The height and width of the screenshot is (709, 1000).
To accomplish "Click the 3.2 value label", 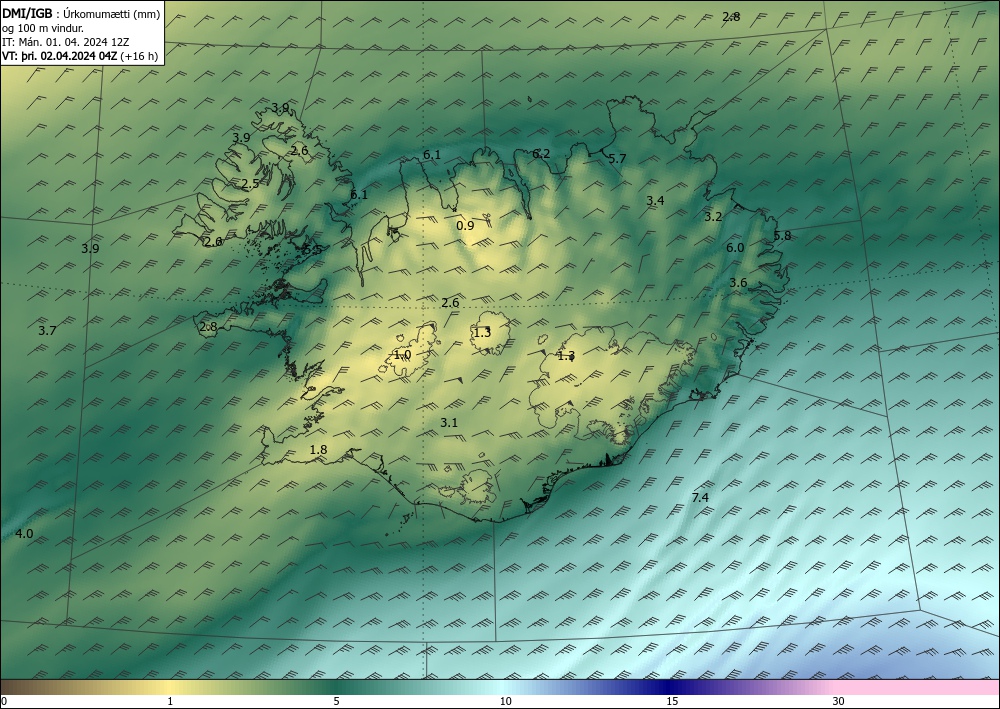I will coord(713,217).
